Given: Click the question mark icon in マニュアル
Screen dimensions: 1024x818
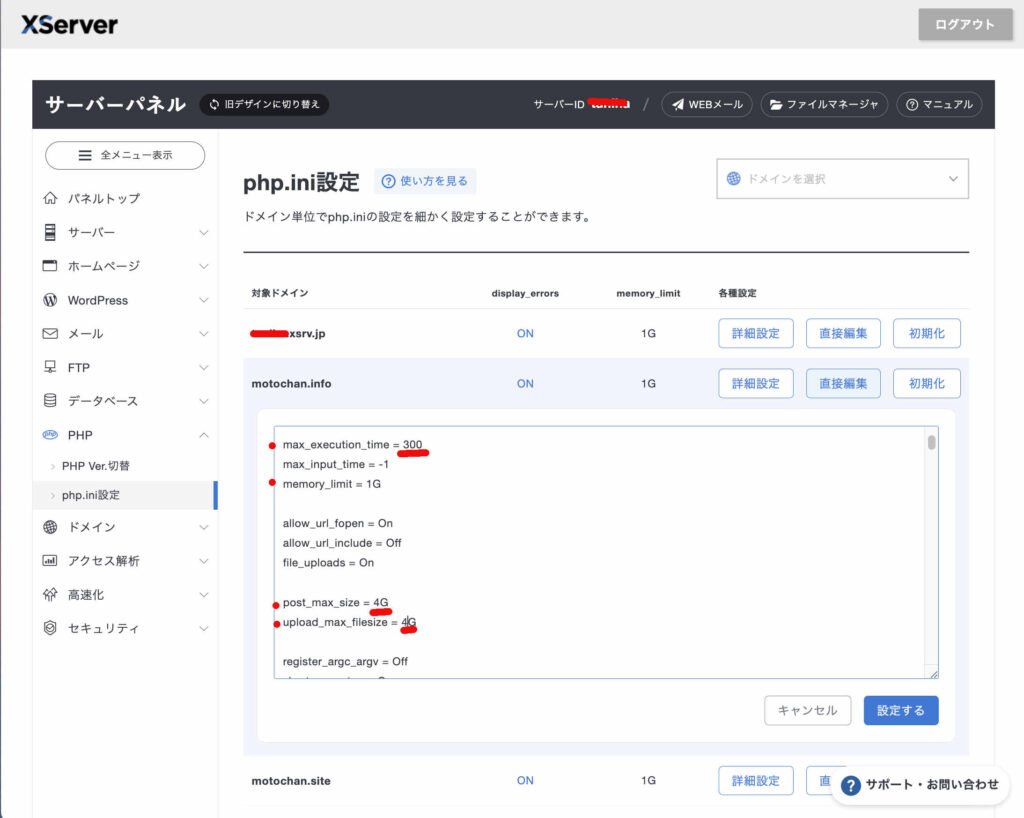Looking at the screenshot, I should pos(912,104).
